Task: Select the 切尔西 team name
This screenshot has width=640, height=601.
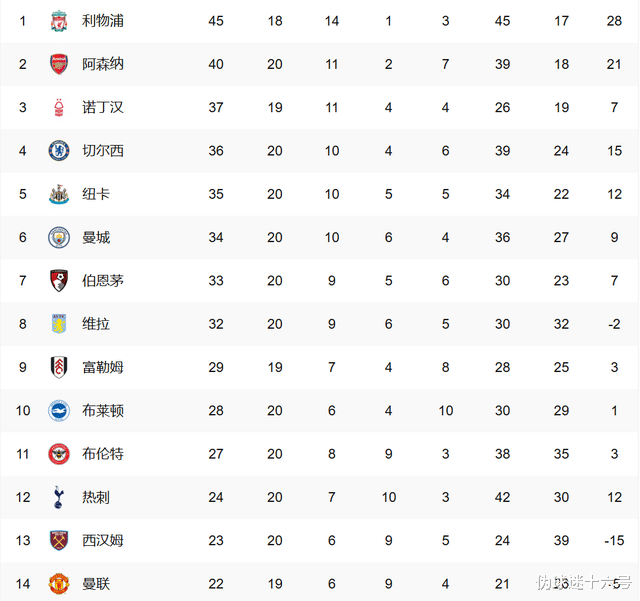Action: [x=103, y=151]
